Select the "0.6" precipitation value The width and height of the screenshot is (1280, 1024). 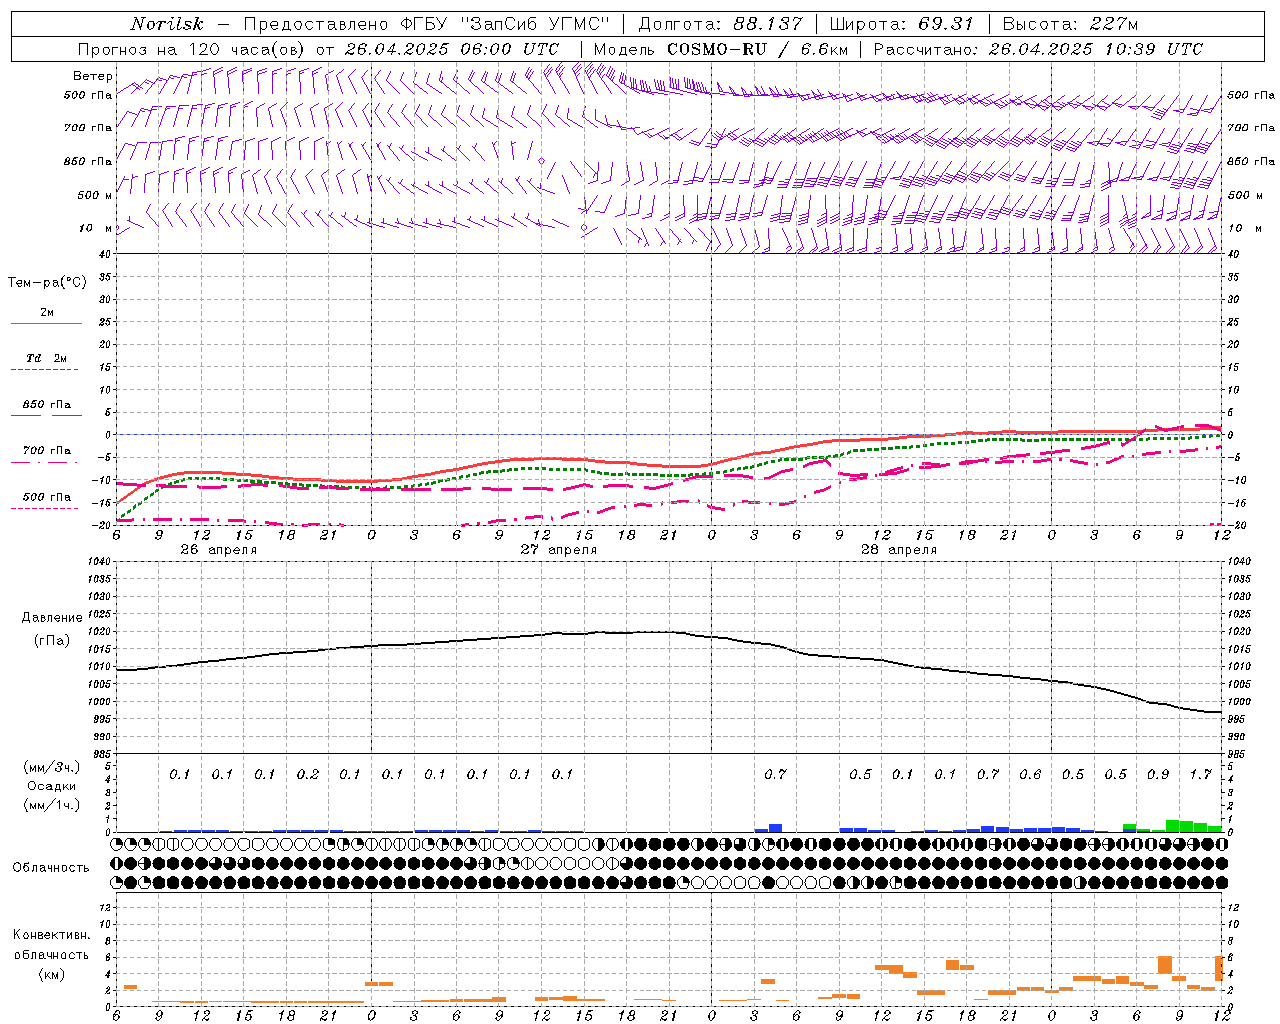click(1030, 774)
